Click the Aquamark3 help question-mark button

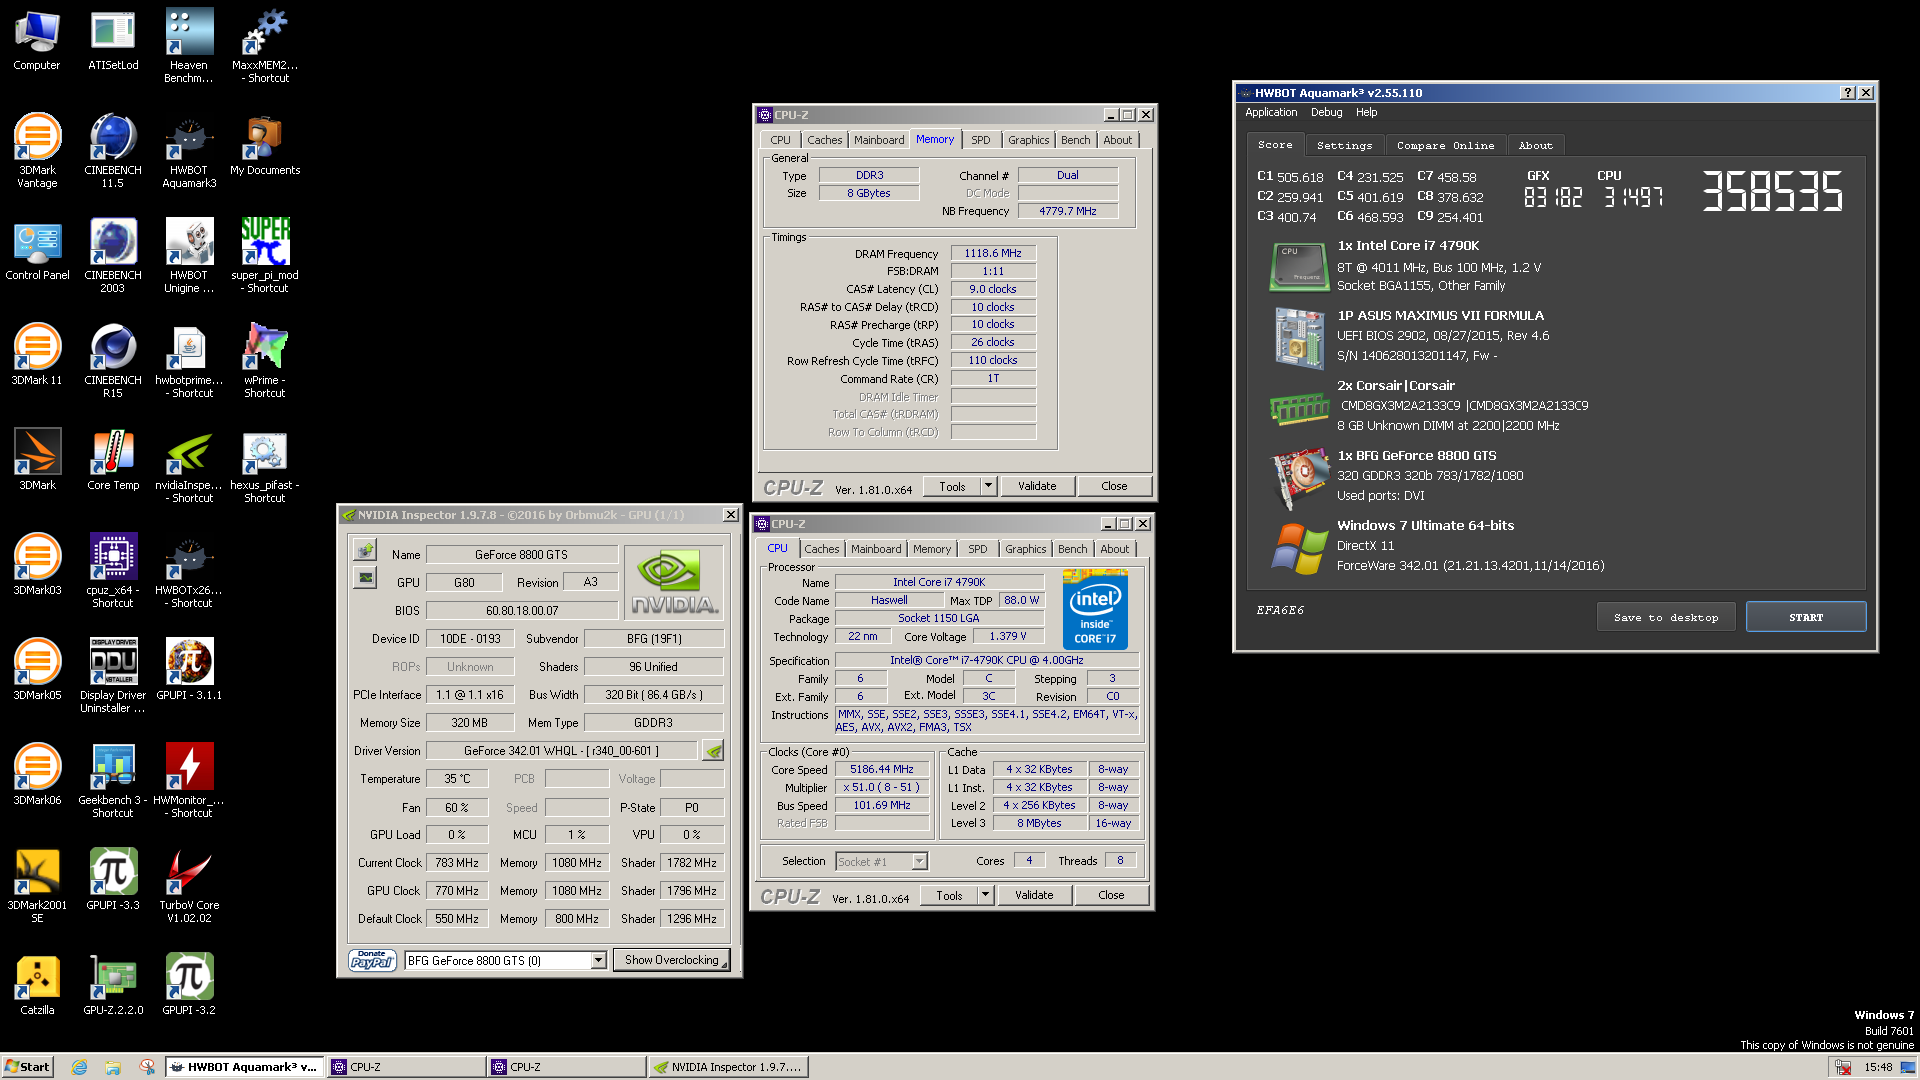tap(1847, 92)
